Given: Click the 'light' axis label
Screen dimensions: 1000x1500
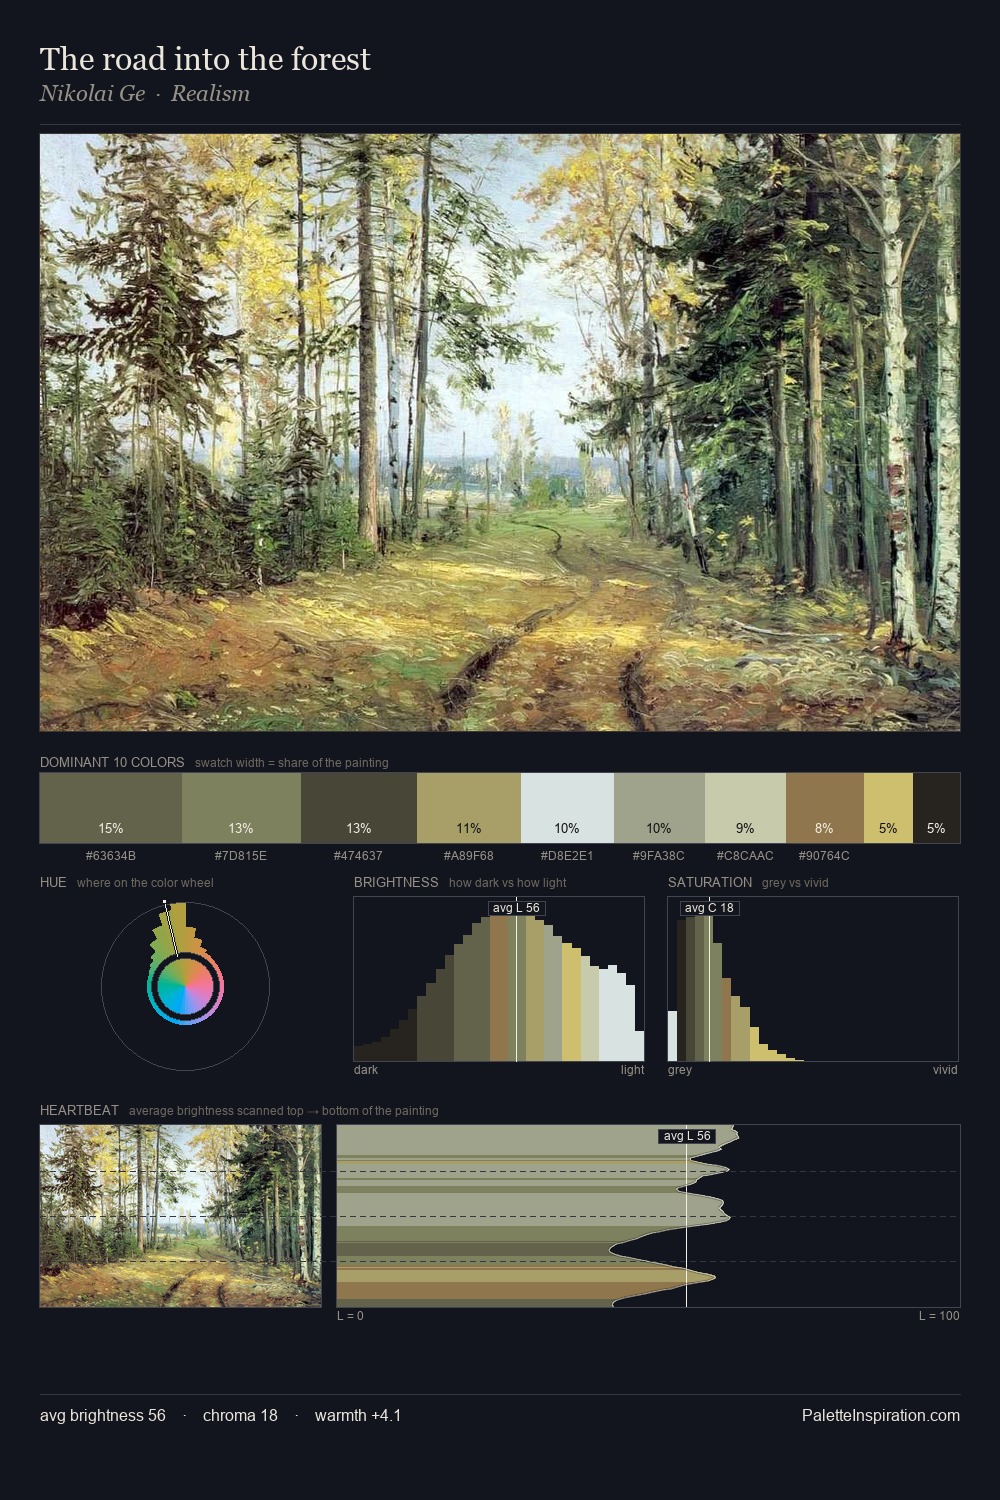Looking at the screenshot, I should pos(633,1070).
